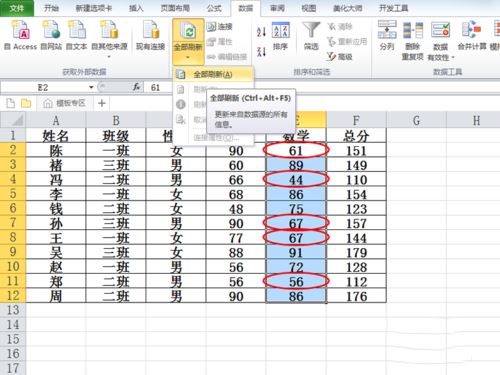500x375 pixels.
Task: Choose 全部刷新(A) in the dropdown menu
Action: tap(213, 74)
